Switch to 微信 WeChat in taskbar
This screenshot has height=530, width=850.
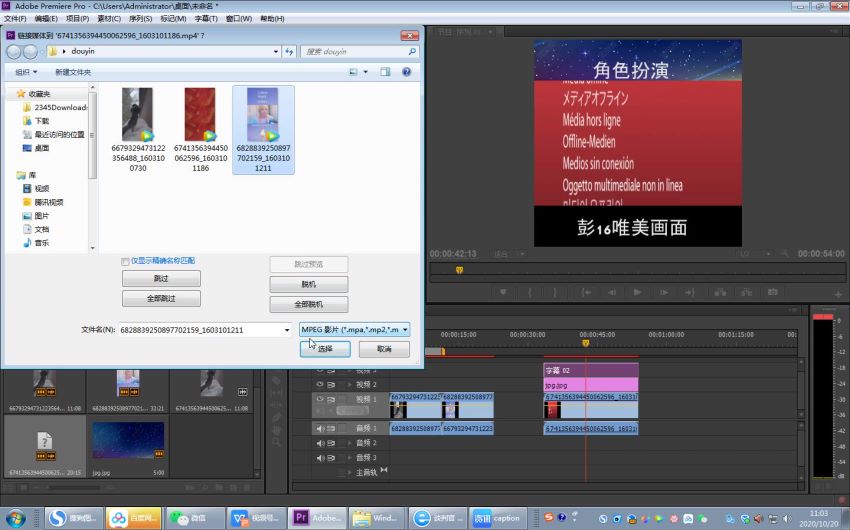click(x=194, y=518)
